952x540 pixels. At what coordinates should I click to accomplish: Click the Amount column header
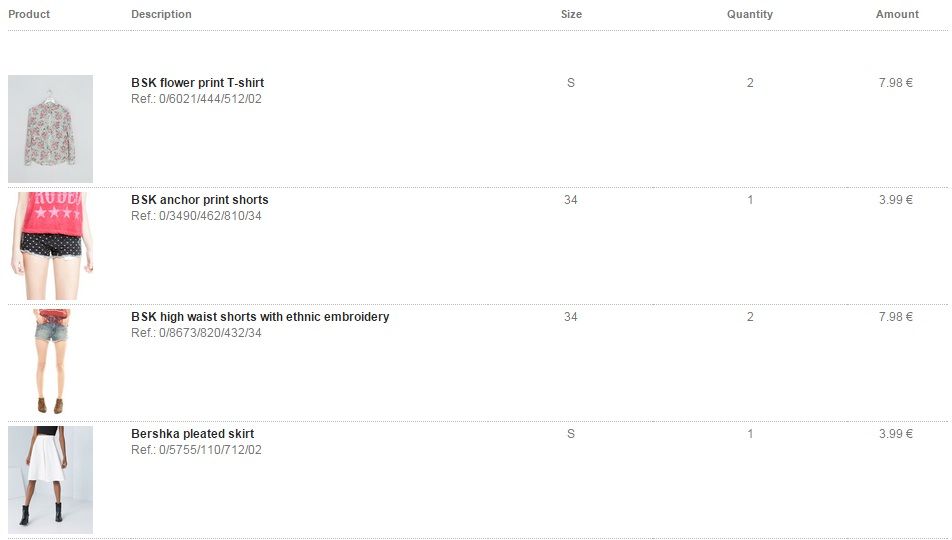click(x=897, y=14)
